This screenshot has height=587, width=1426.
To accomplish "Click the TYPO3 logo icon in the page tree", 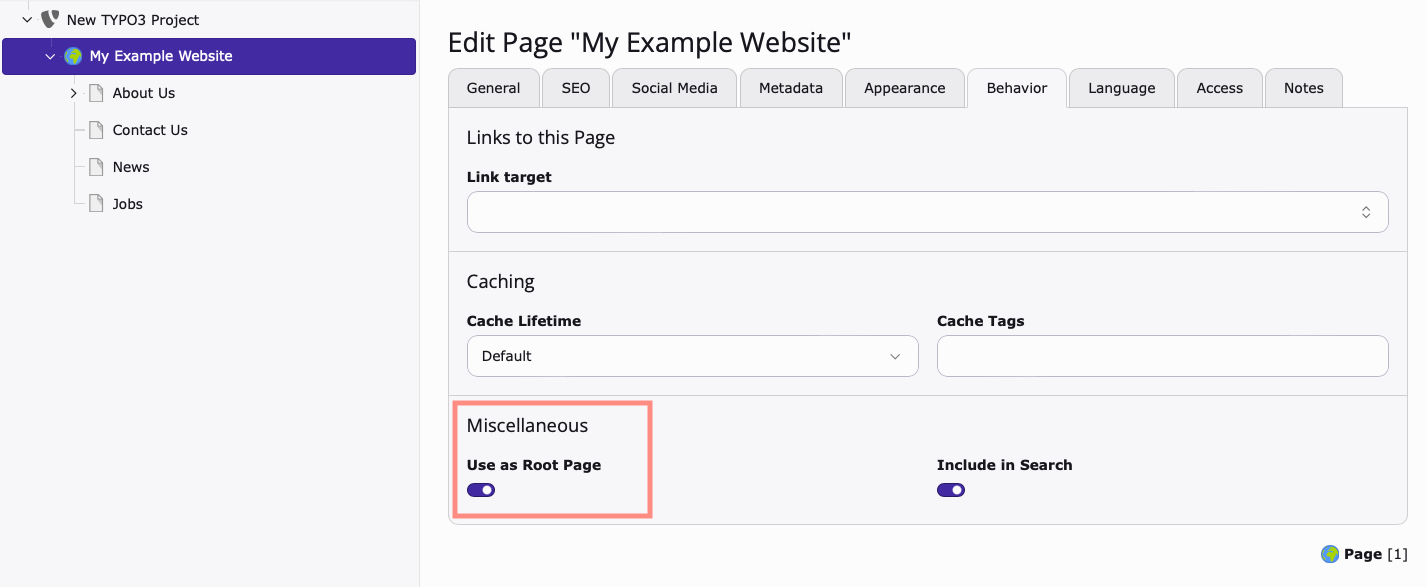I will click(x=50, y=18).
